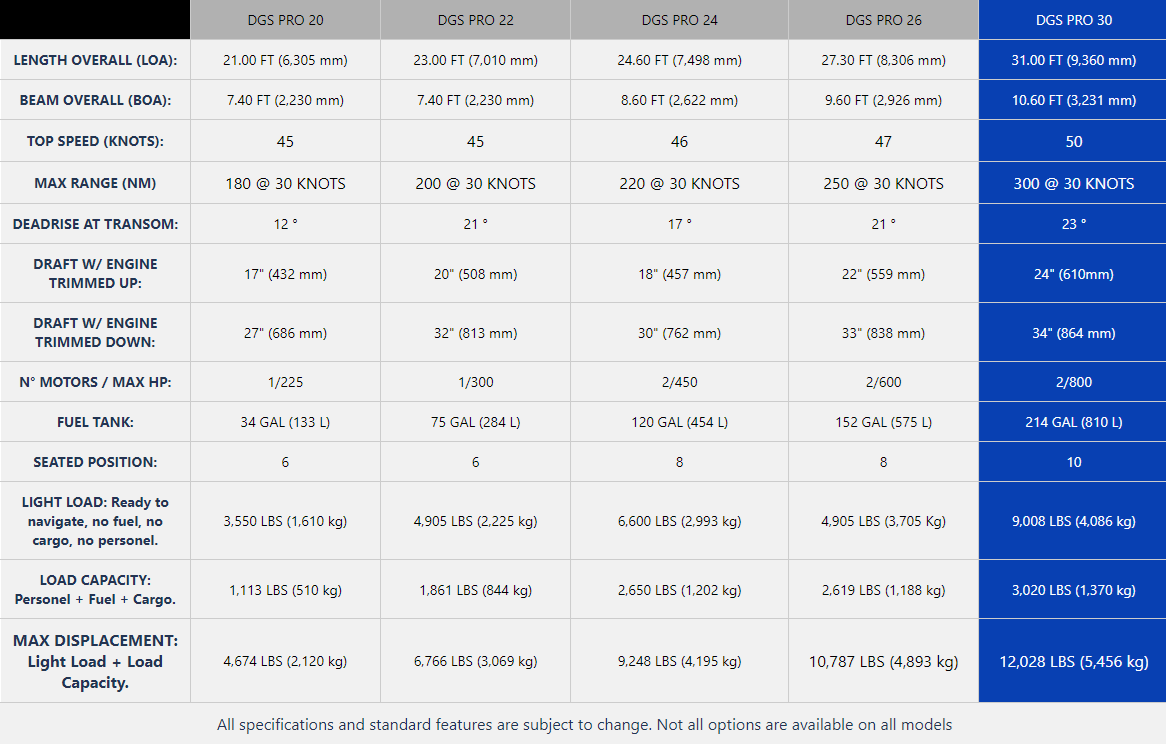Select the 214 GAL (810 L) fuel cell
1166x744 pixels.
click(x=1073, y=422)
